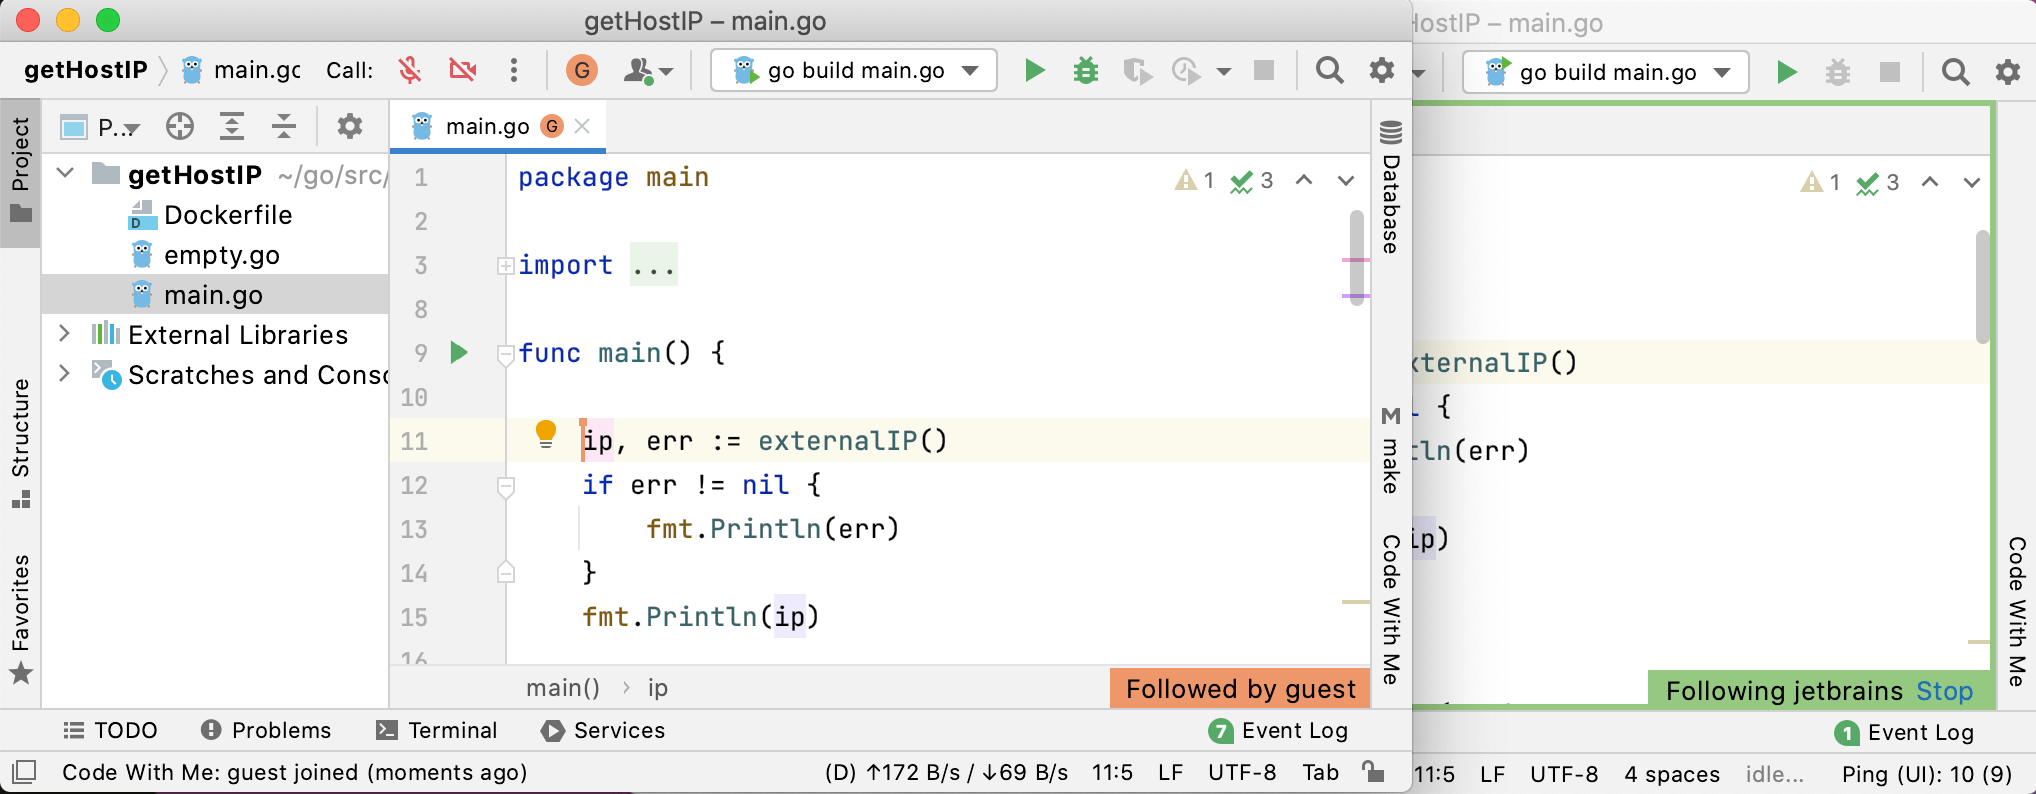This screenshot has width=2036, height=794.
Task: Click the yellow intention lightbulb icon
Action: (545, 433)
